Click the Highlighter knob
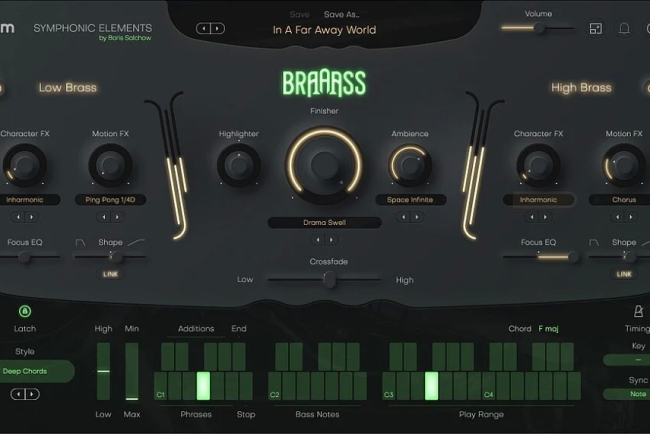This screenshot has width=650, height=434. point(239,165)
